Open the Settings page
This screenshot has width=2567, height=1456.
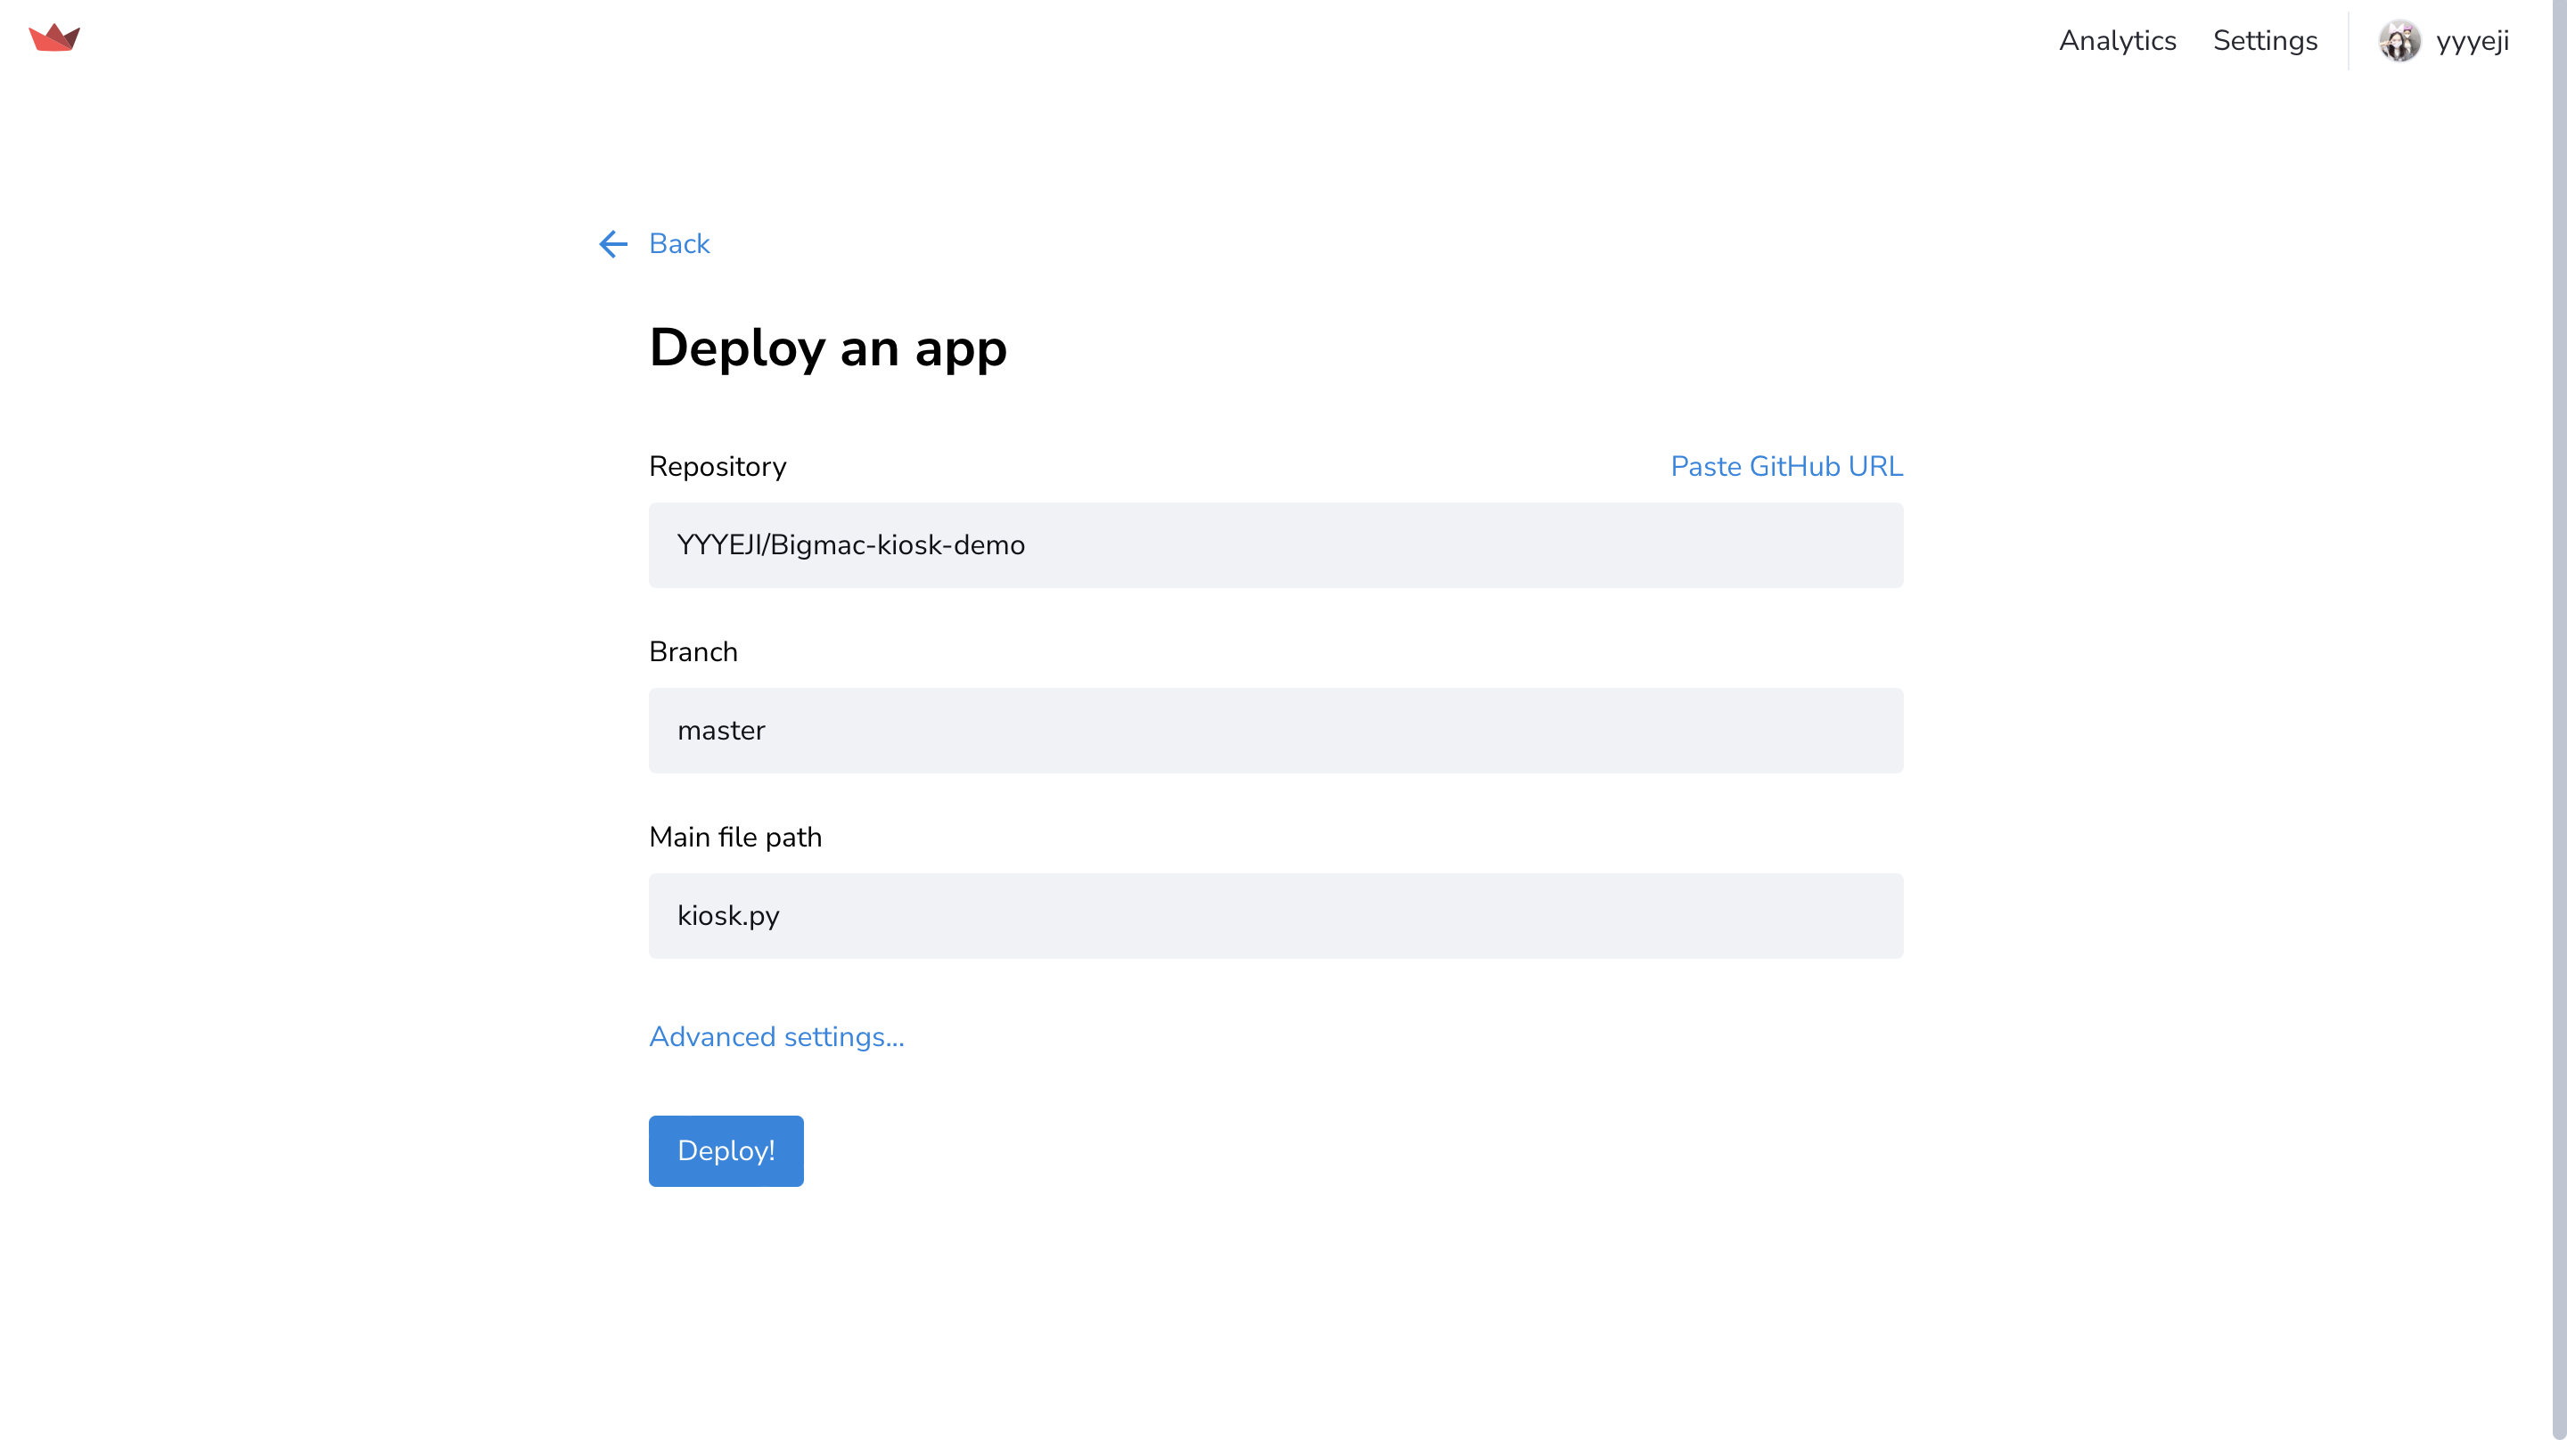point(2265,41)
